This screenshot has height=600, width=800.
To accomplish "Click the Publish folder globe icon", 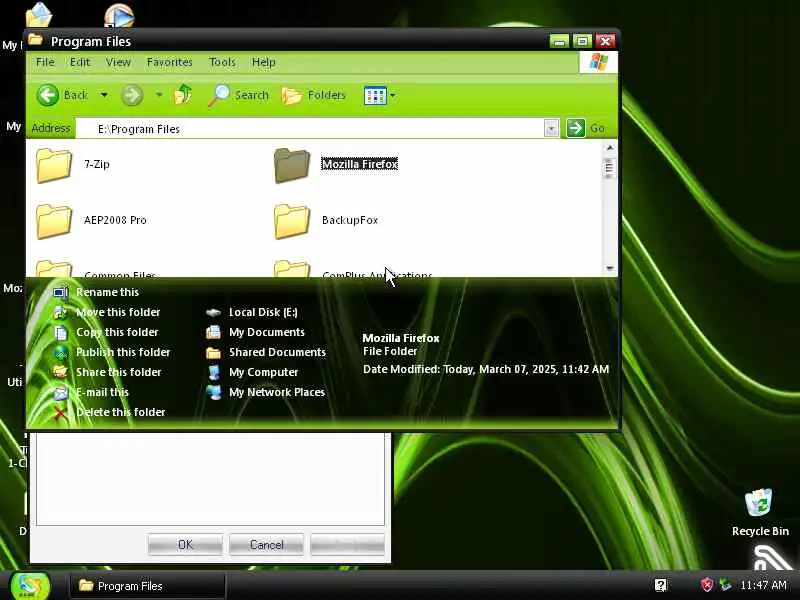I will [x=60, y=353].
